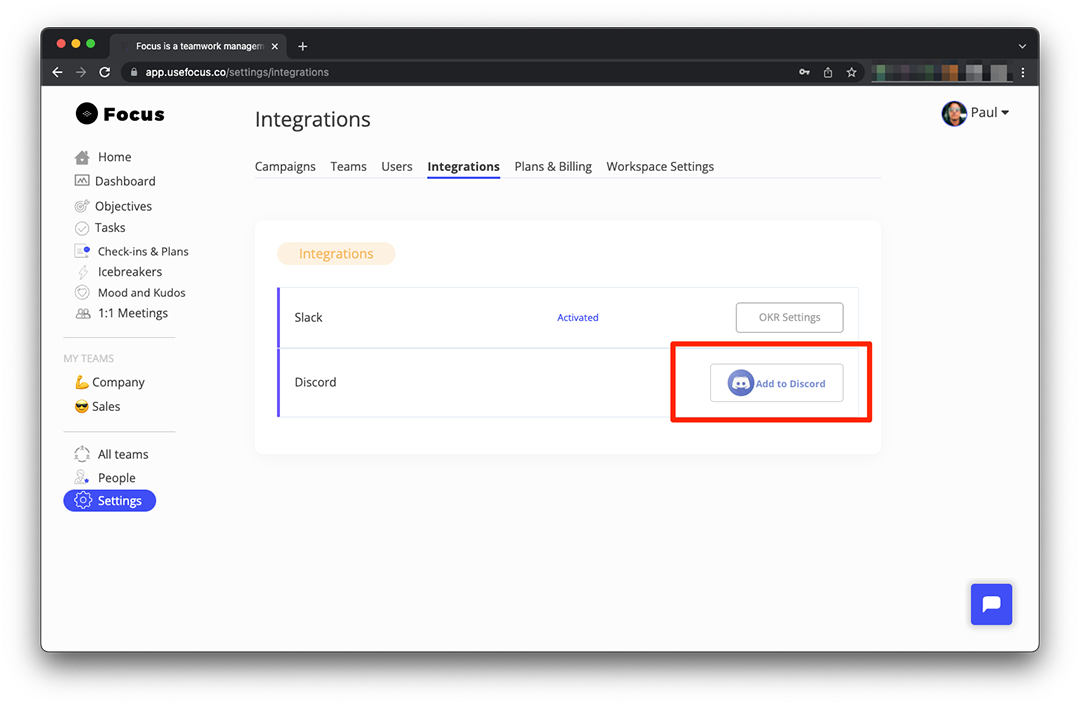1080x706 pixels.
Task: Click the 1:1 Meetings people icon
Action: [83, 313]
